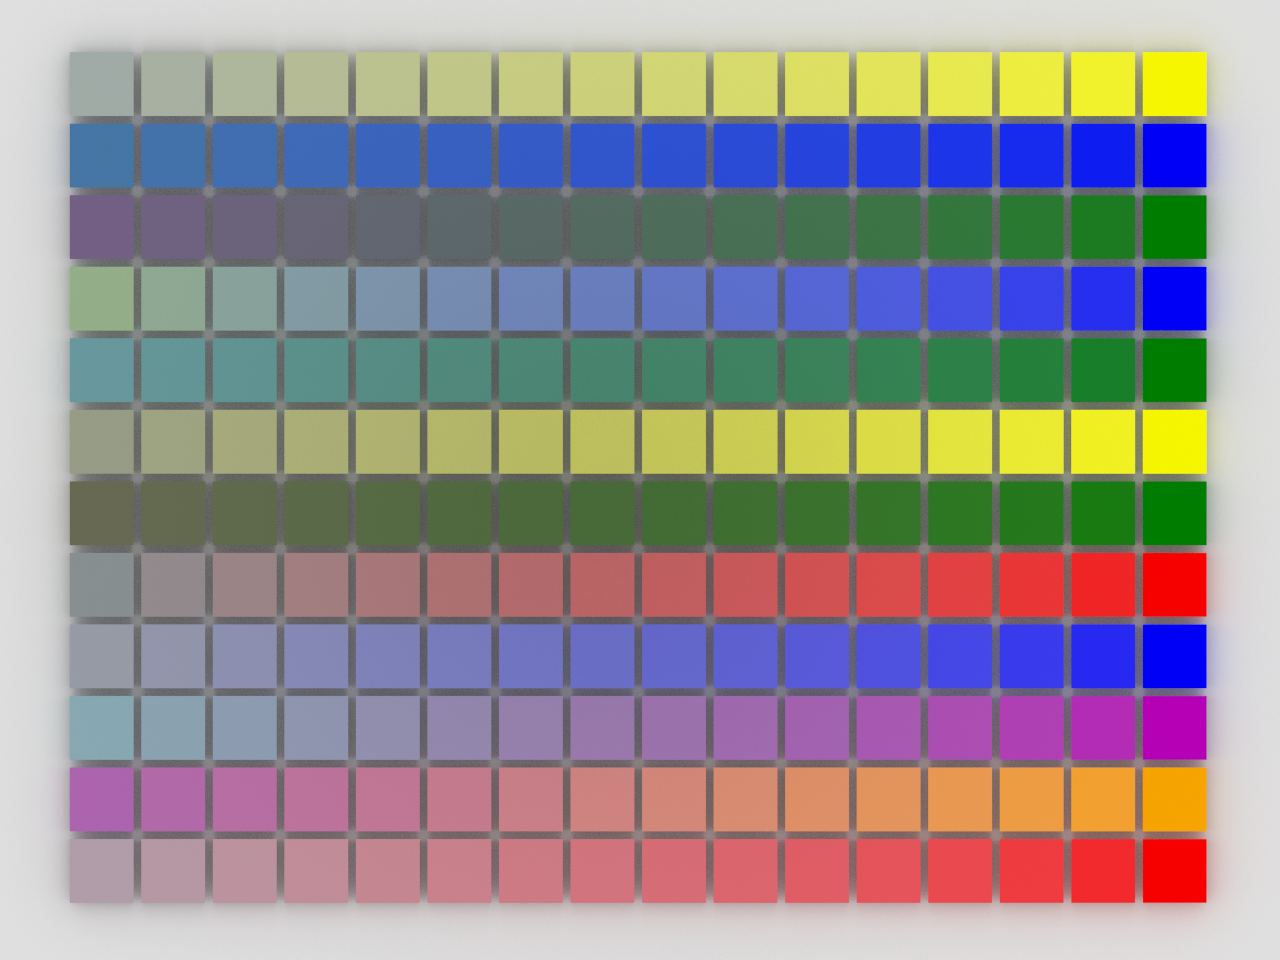Choose the olive-gray swatch starting the olive-to-yellow row
The width and height of the screenshot is (1280, 960).
click(x=101, y=441)
